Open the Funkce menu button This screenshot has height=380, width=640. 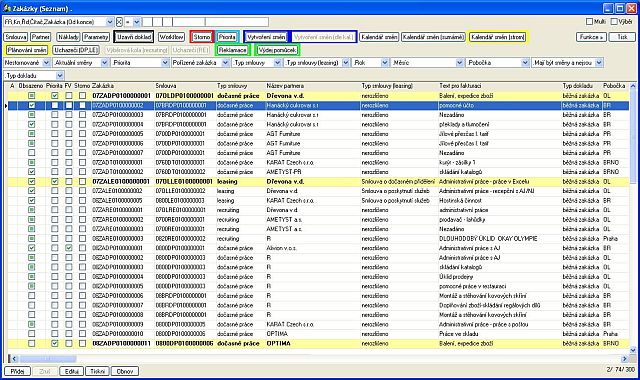tap(591, 37)
